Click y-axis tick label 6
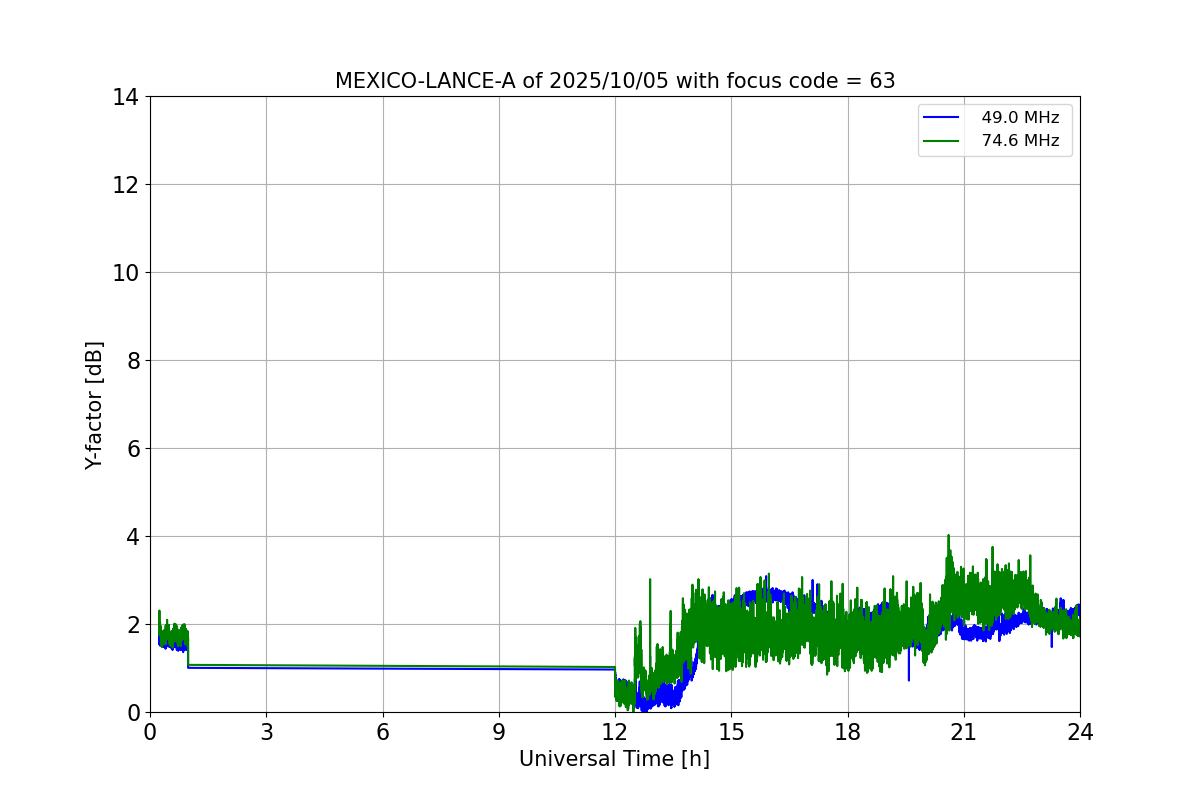Screen dimensions: 1200x800 pos(133,449)
